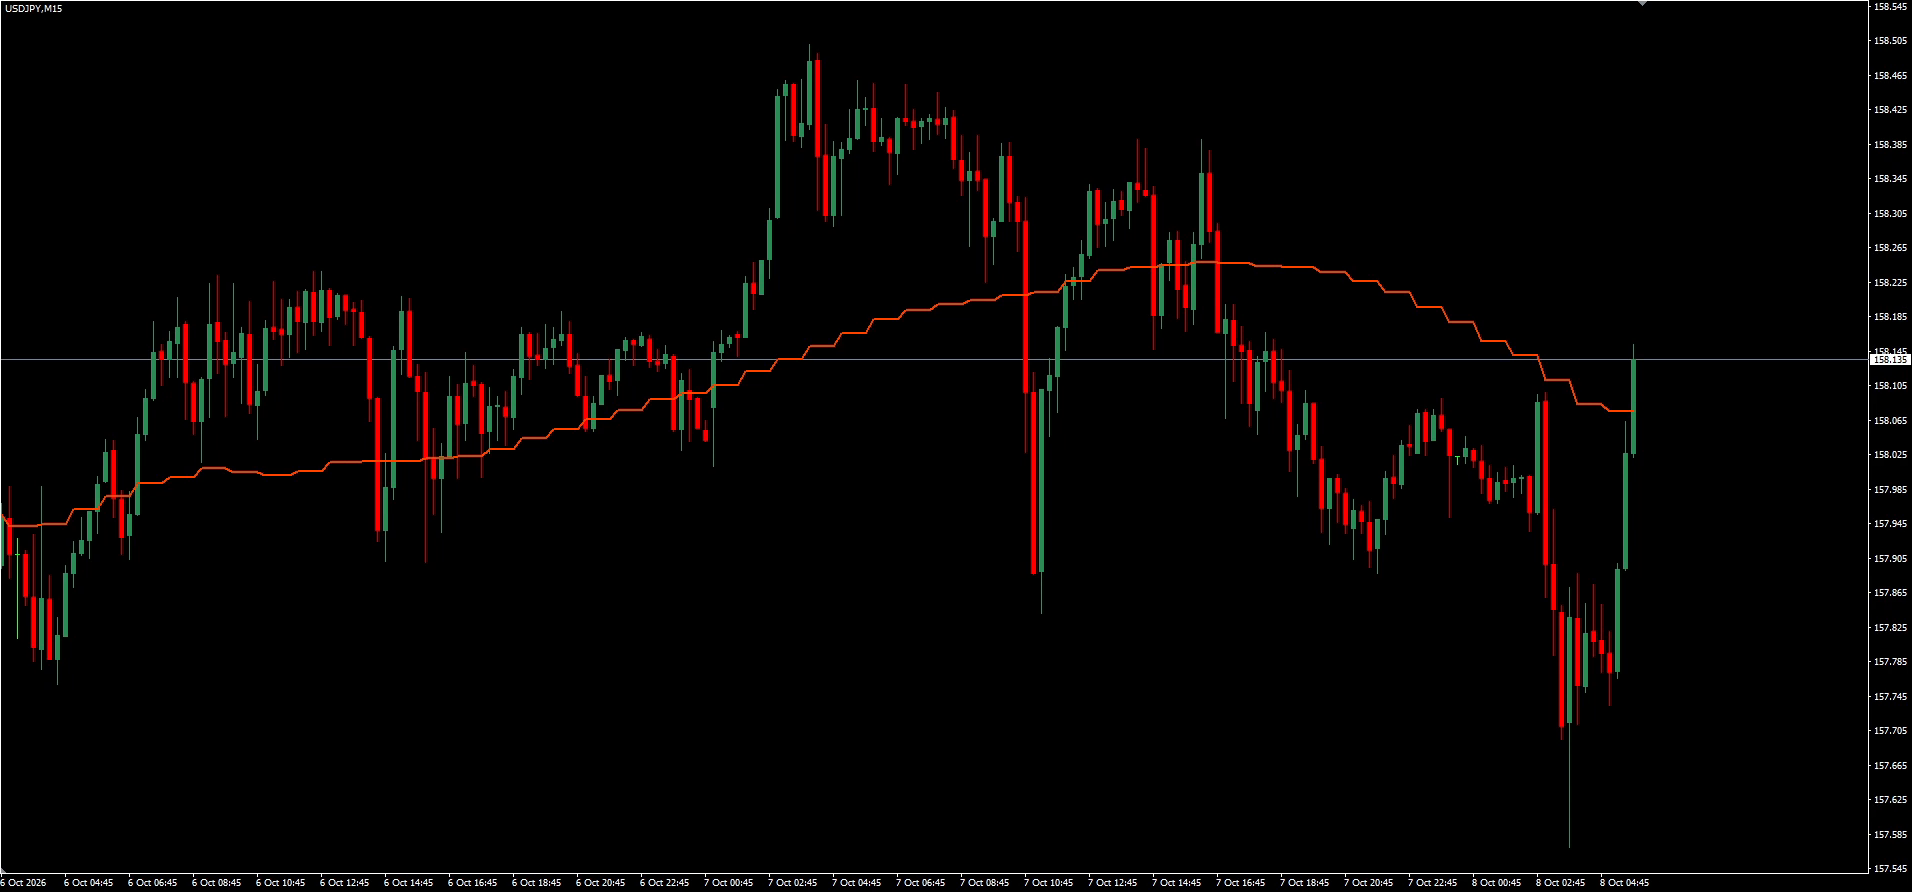Click the USDJPY,M15 chart title label
The width and height of the screenshot is (1912, 892).
pyautogui.click(x=33, y=8)
